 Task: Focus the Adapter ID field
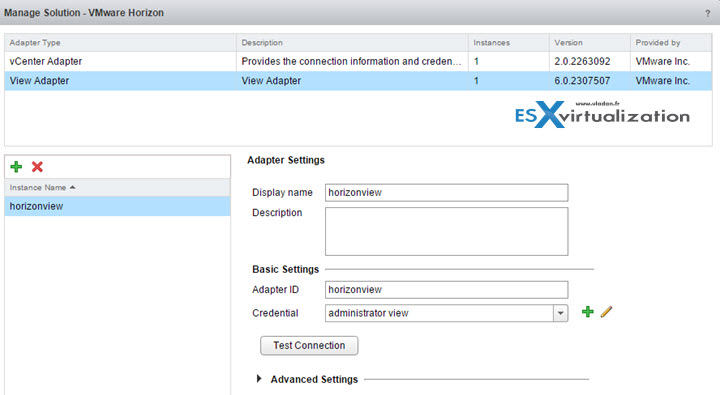(446, 290)
